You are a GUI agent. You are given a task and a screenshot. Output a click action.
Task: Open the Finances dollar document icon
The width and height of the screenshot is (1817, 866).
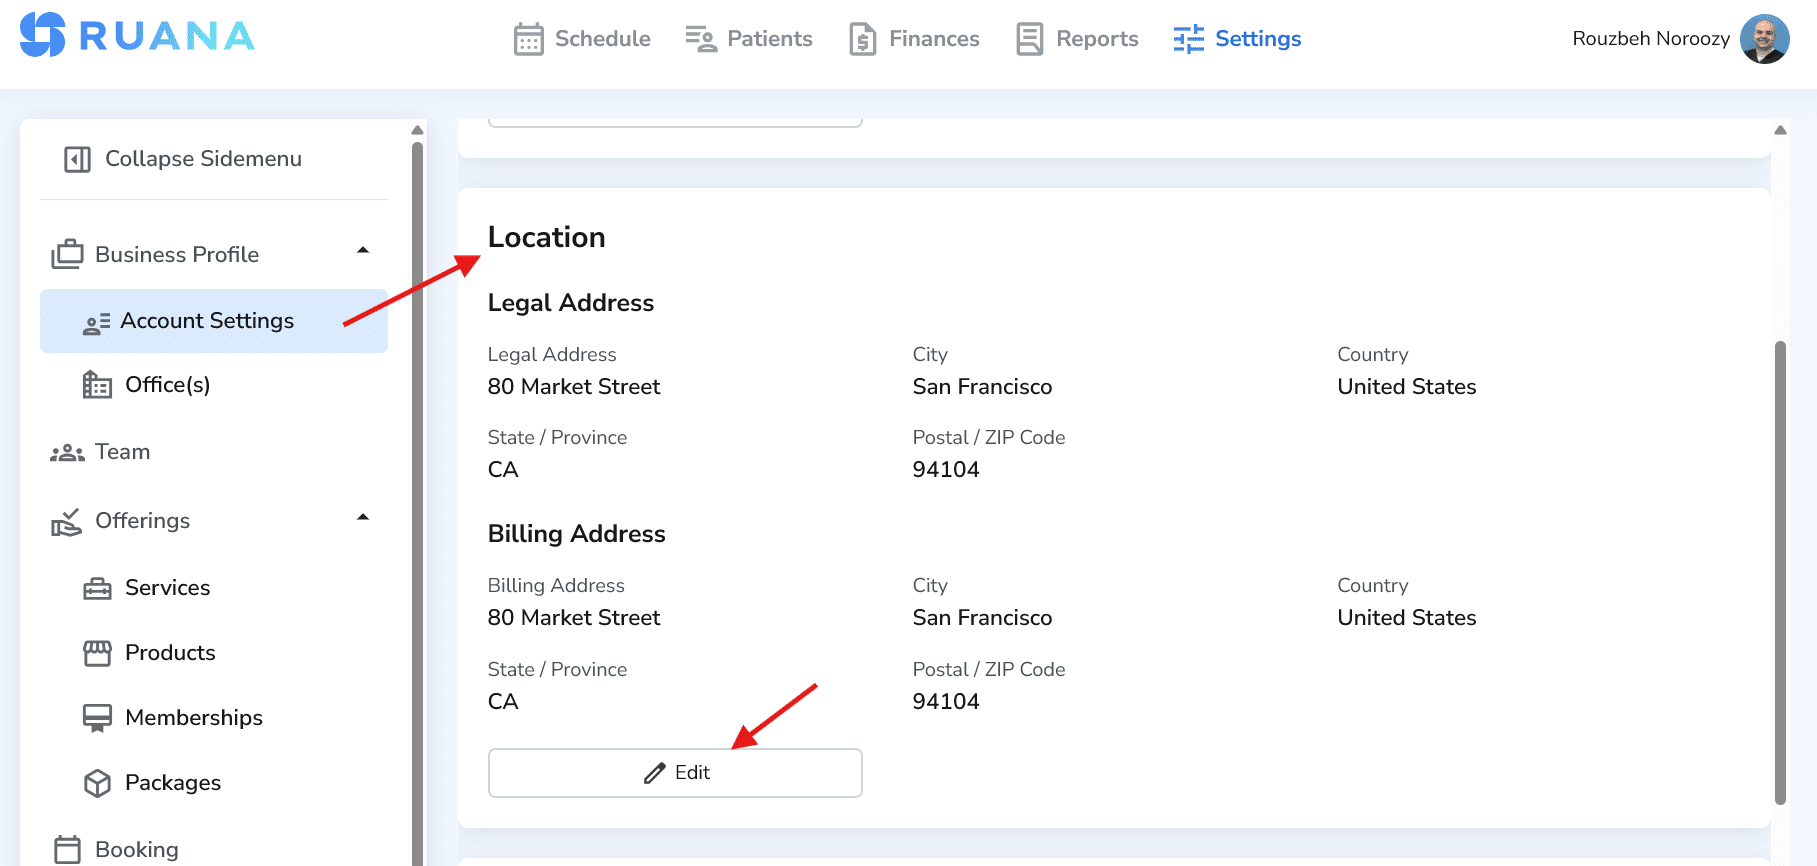coord(862,39)
